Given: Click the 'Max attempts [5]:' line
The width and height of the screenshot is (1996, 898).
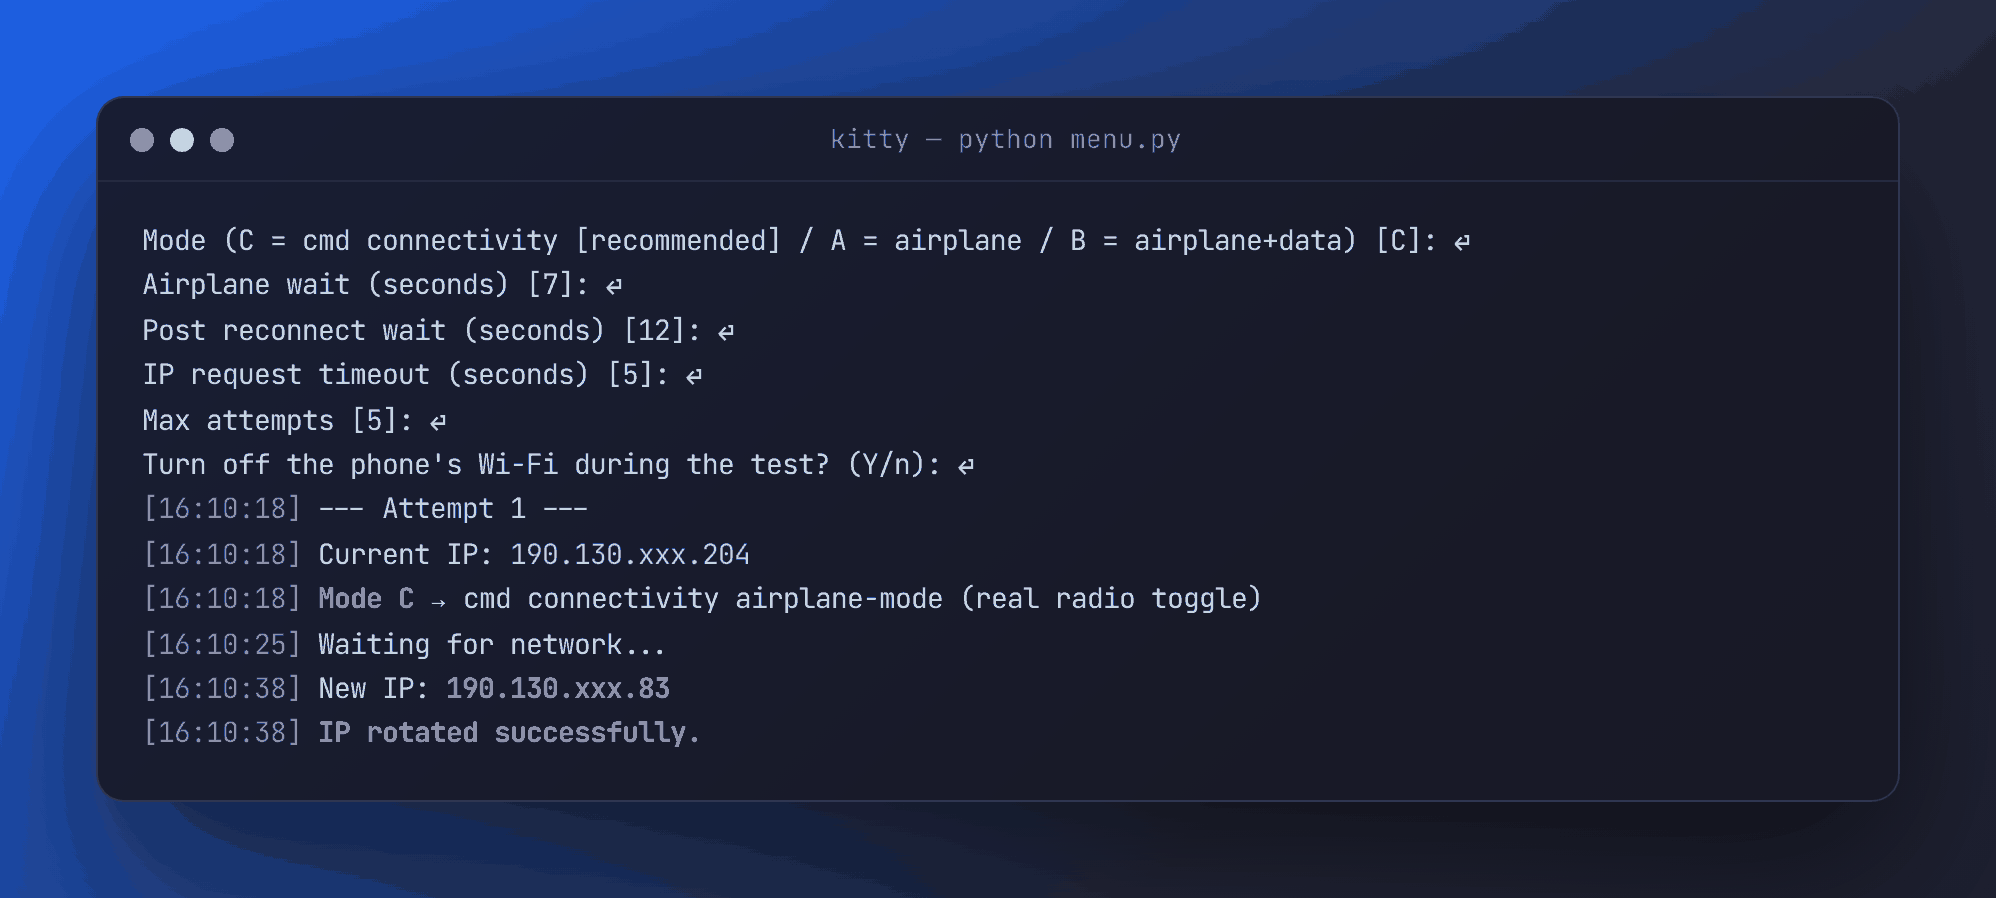Looking at the screenshot, I should click(295, 421).
